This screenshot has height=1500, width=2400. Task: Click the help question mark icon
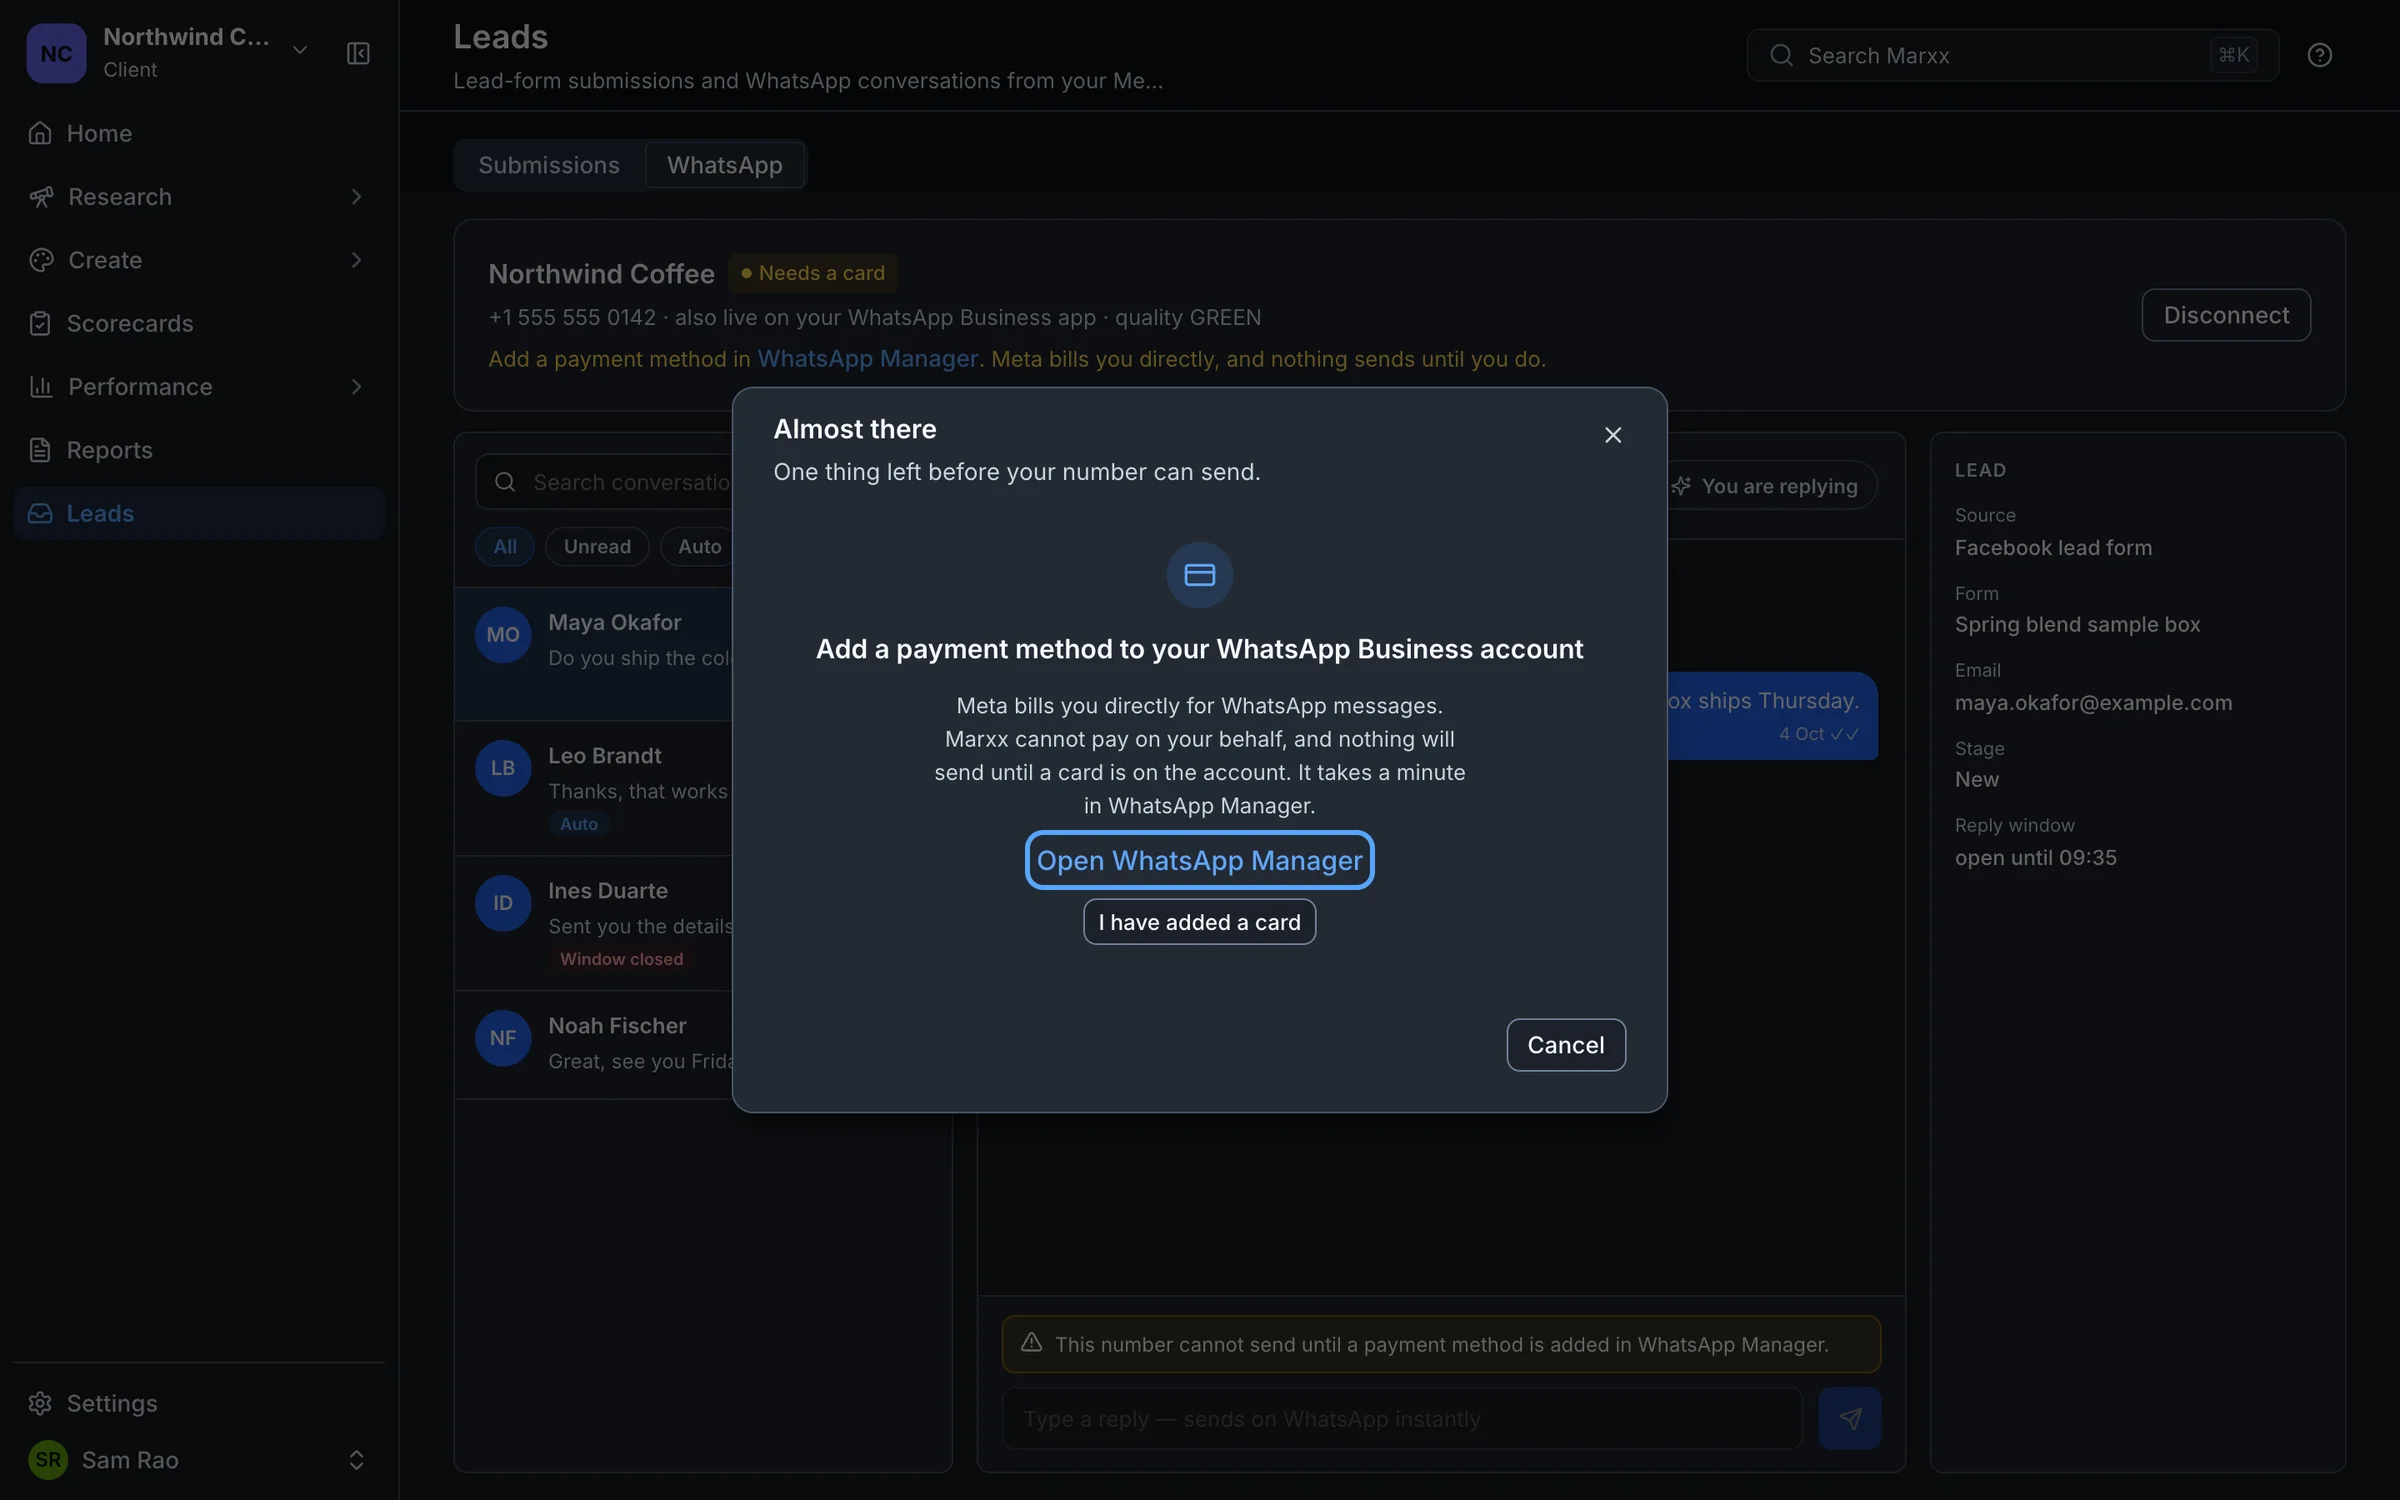point(2319,55)
